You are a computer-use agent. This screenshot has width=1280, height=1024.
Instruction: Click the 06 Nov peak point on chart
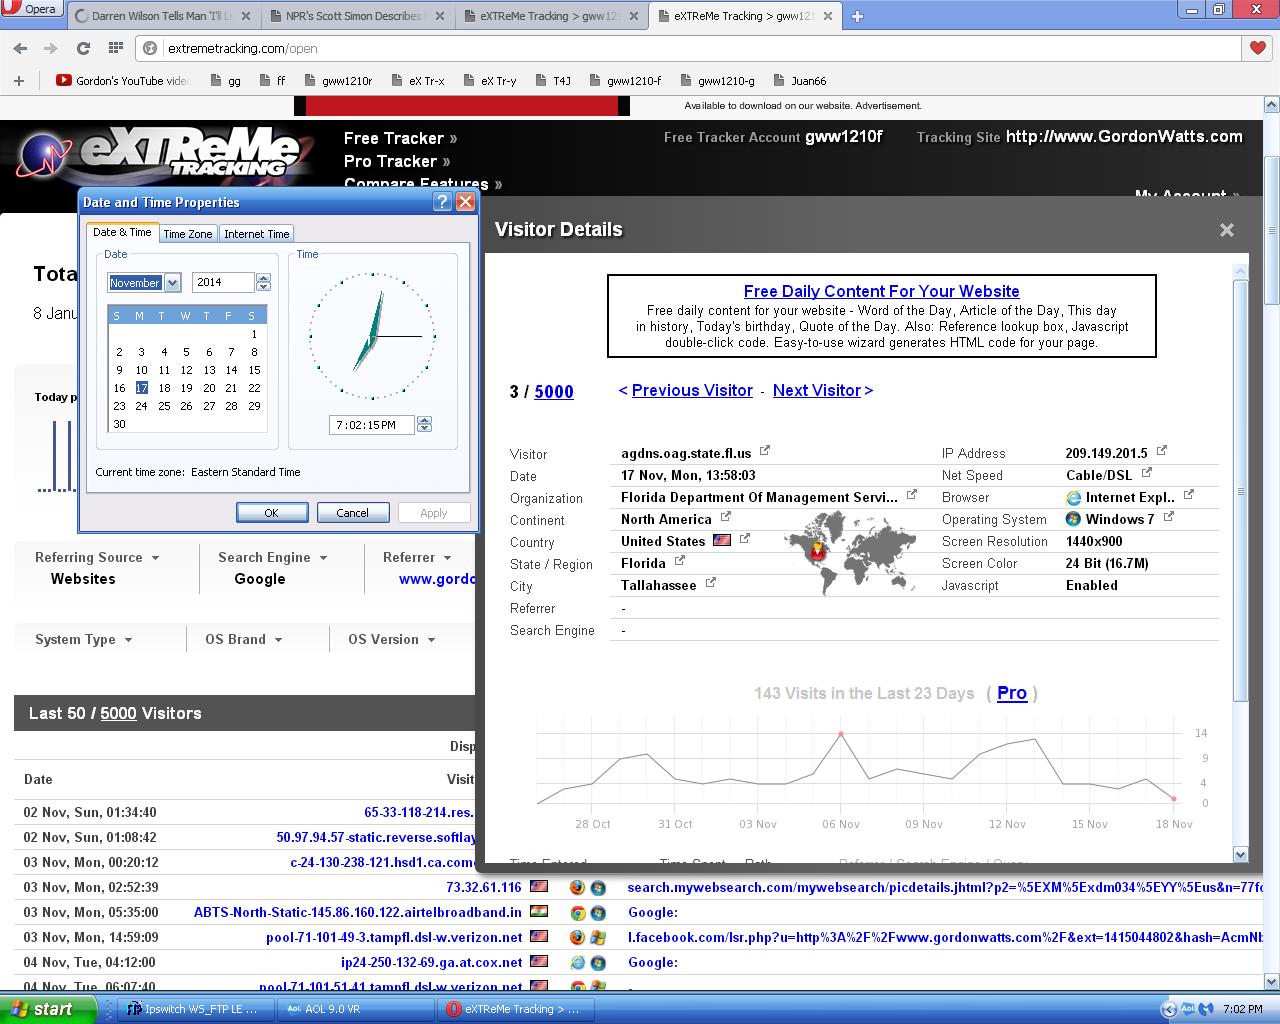tap(841, 734)
